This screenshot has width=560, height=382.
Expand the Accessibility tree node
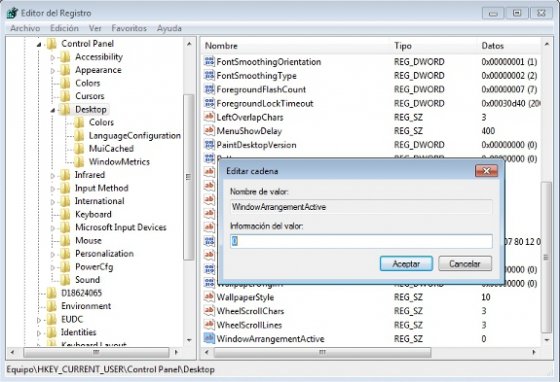pyautogui.click(x=52, y=57)
